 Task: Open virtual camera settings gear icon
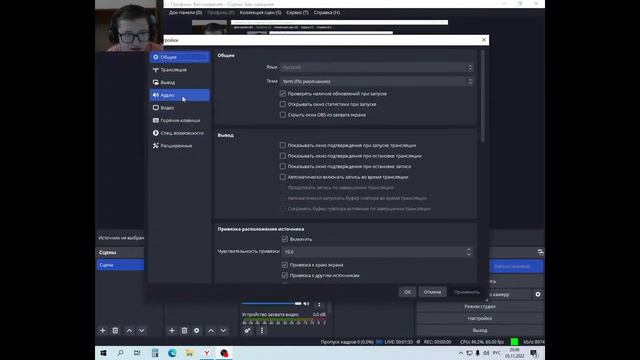tap(538, 294)
